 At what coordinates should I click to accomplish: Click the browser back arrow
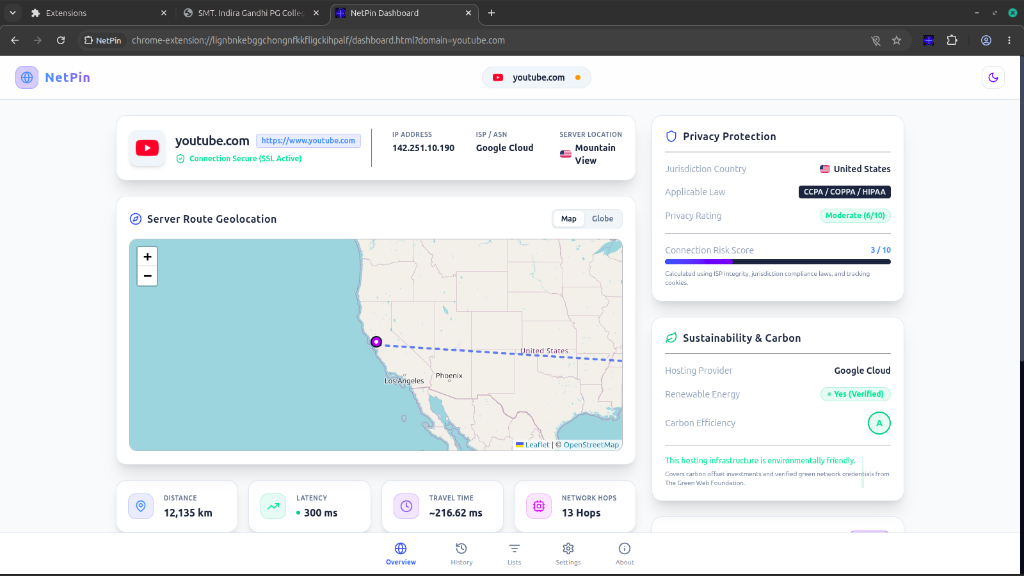click(14, 40)
